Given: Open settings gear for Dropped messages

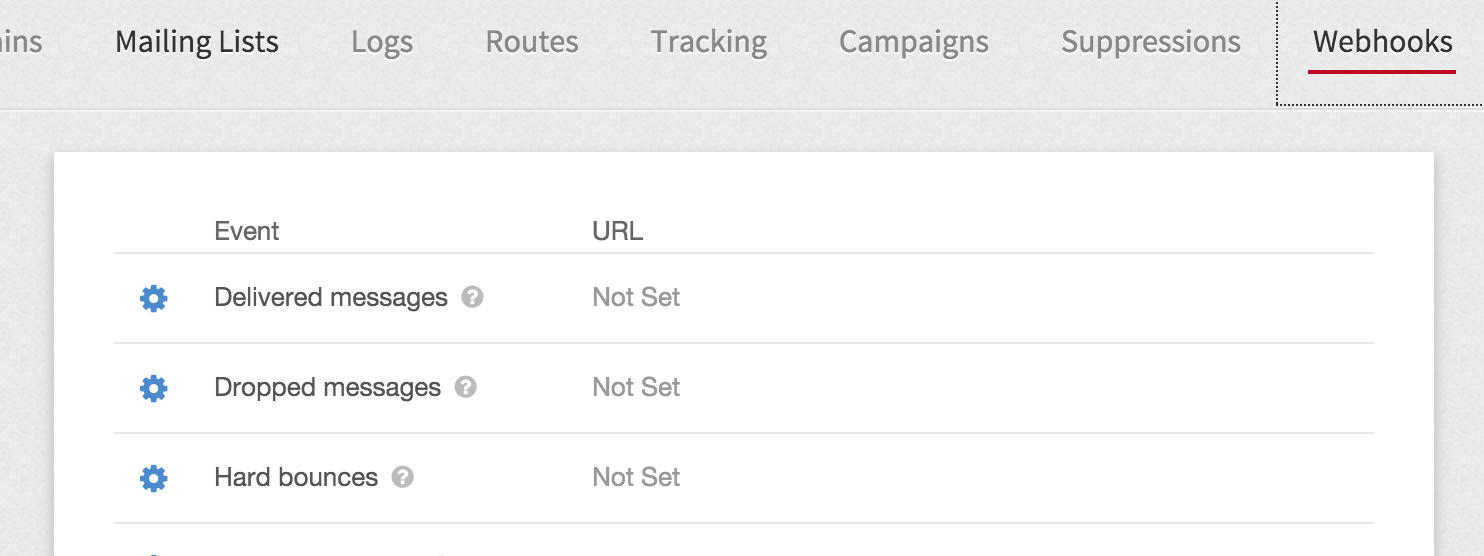Looking at the screenshot, I should point(153,388).
